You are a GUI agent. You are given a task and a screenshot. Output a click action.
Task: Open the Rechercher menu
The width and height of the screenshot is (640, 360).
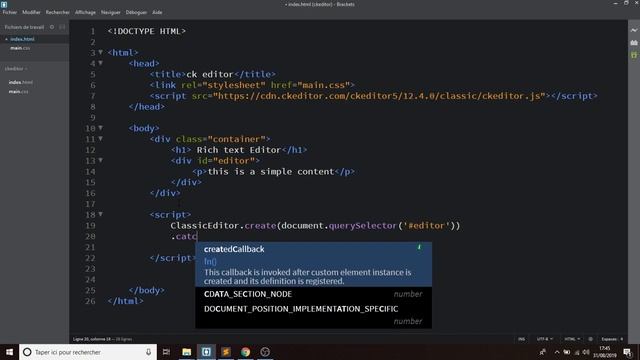pos(58,12)
